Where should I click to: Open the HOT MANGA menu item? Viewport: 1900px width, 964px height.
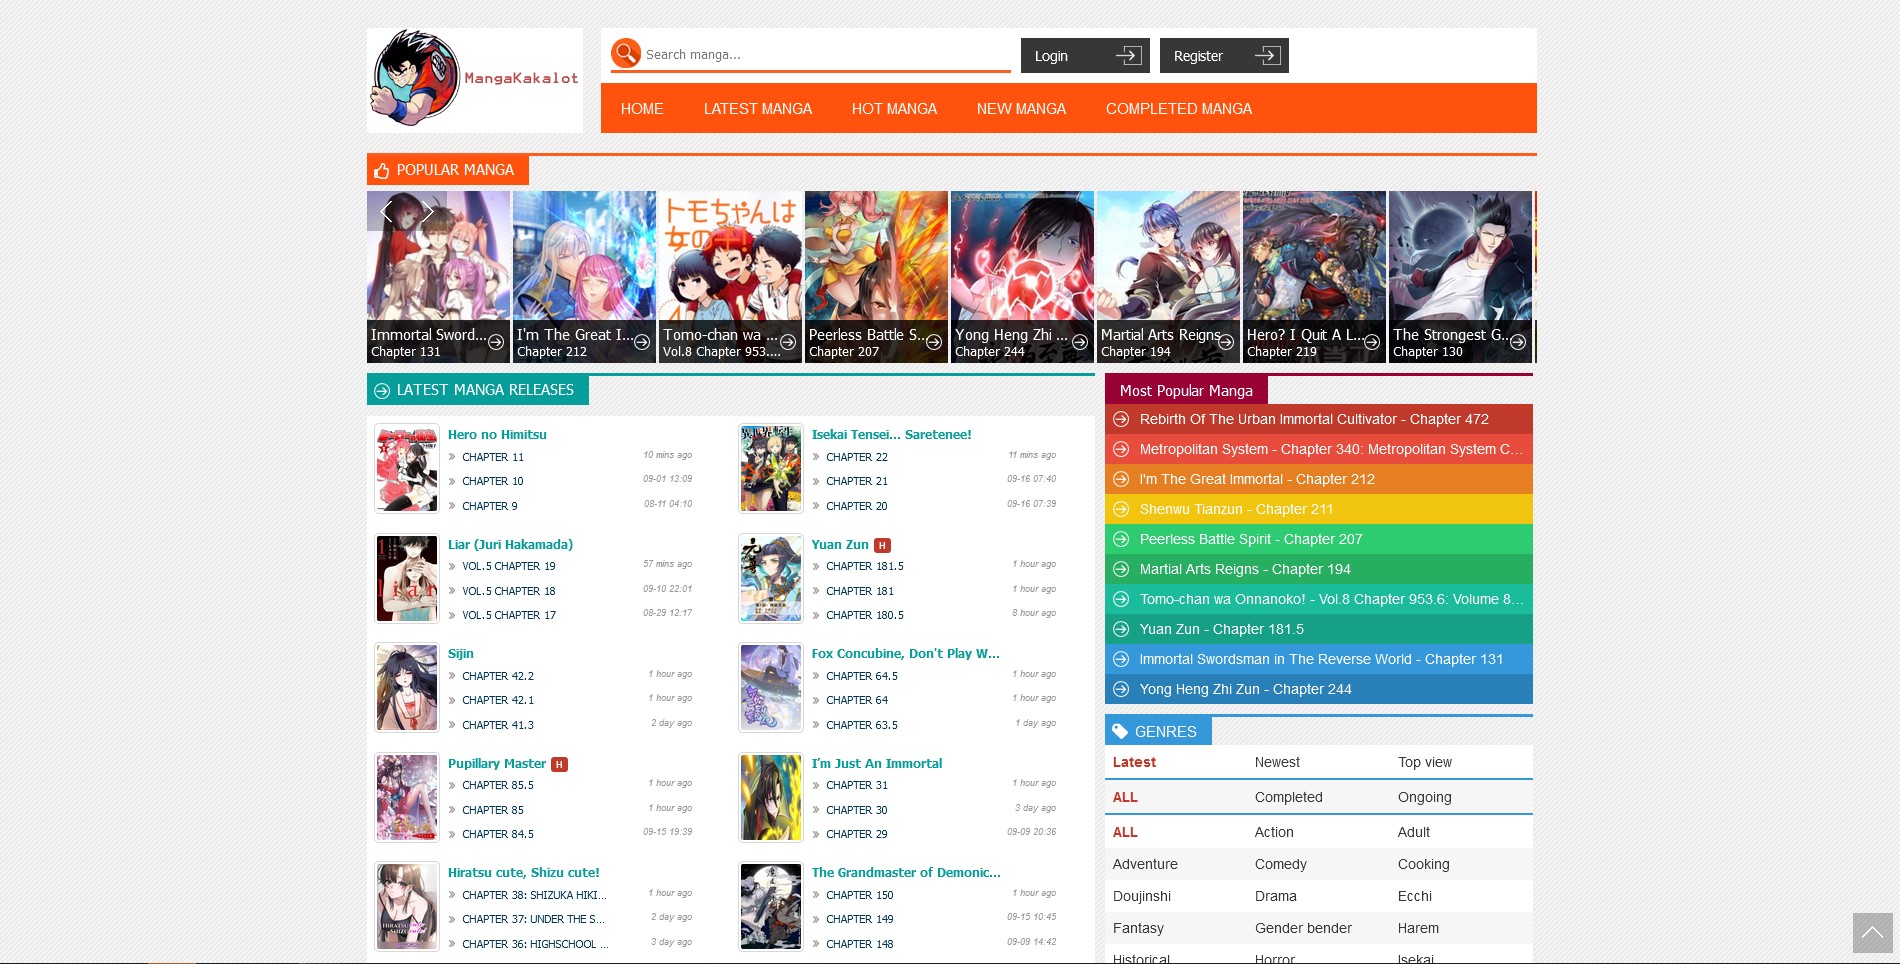tap(894, 109)
